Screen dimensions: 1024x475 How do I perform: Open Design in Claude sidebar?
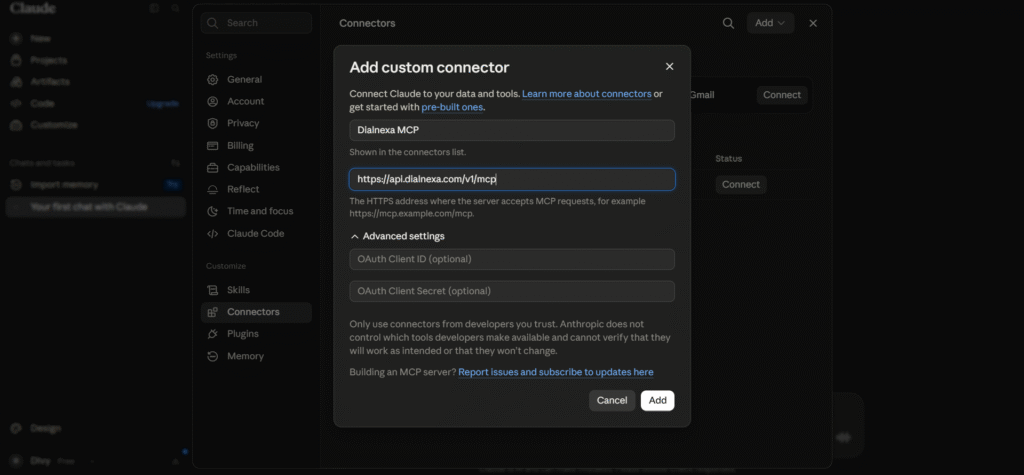pos(45,429)
